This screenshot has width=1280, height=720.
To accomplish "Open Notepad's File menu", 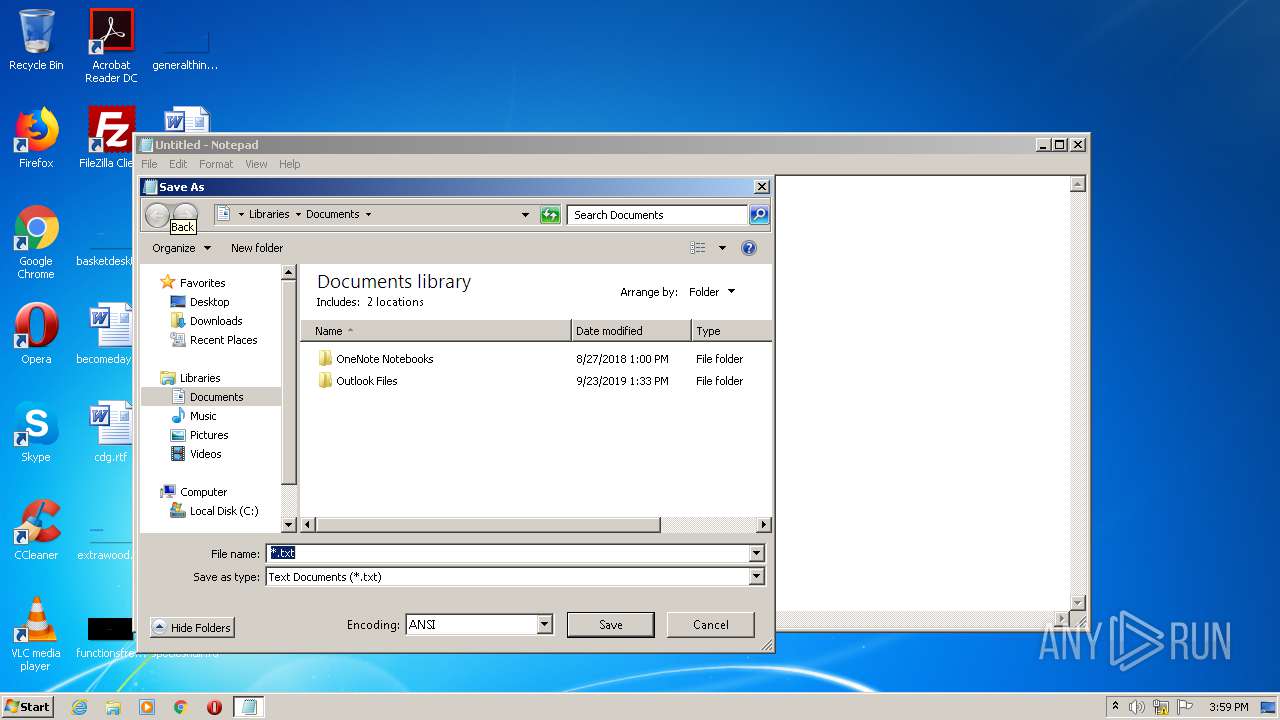I will pyautogui.click(x=149, y=164).
